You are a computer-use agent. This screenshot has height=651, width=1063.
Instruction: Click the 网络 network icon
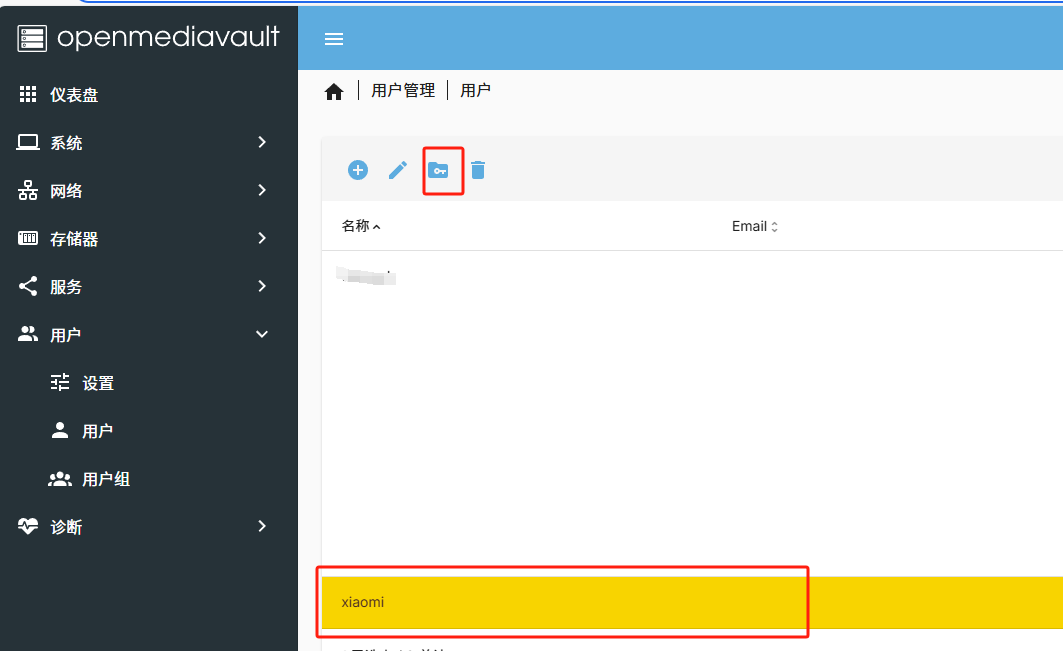point(28,191)
